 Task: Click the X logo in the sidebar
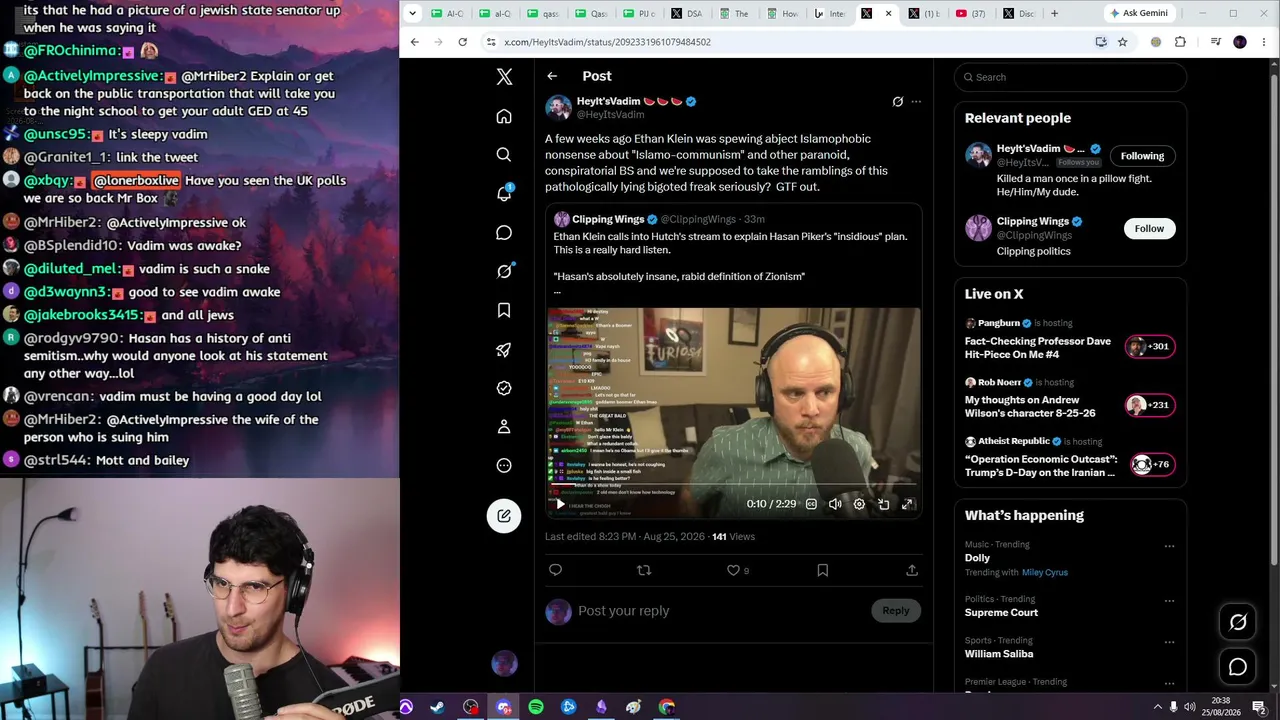(504, 77)
